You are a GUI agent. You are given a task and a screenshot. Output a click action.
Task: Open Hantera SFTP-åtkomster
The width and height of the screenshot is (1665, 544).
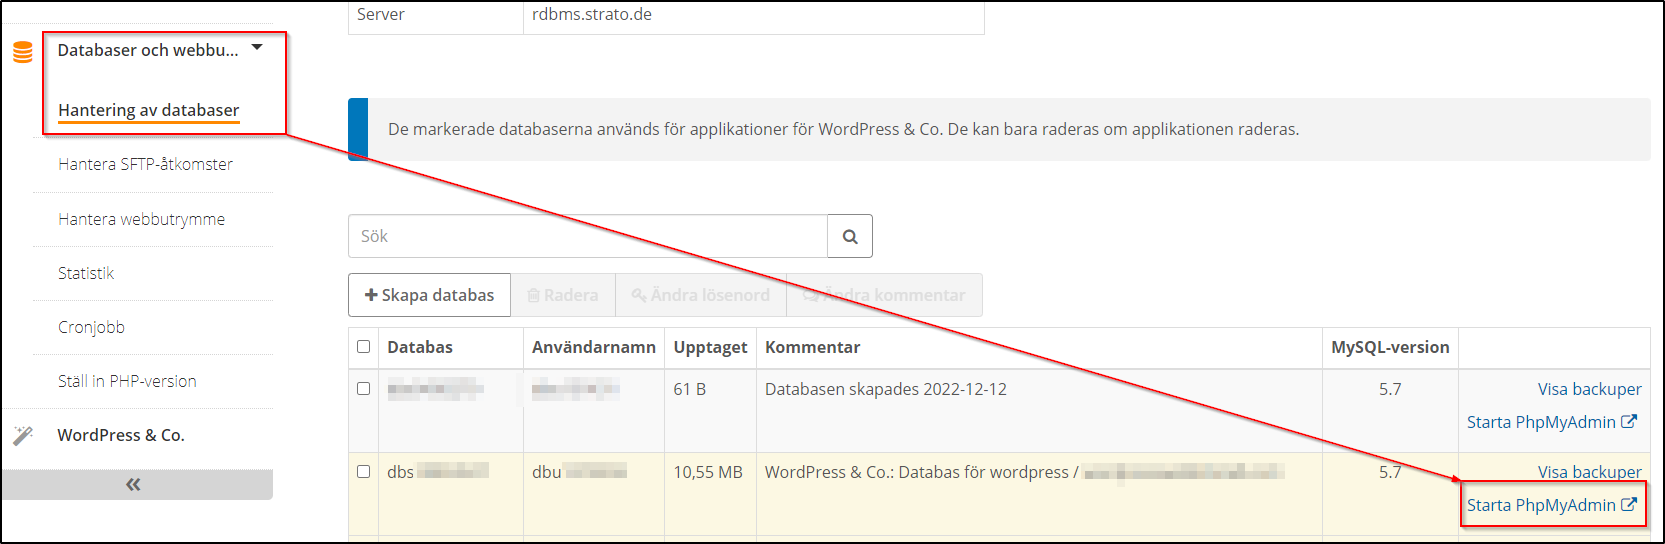tap(145, 164)
